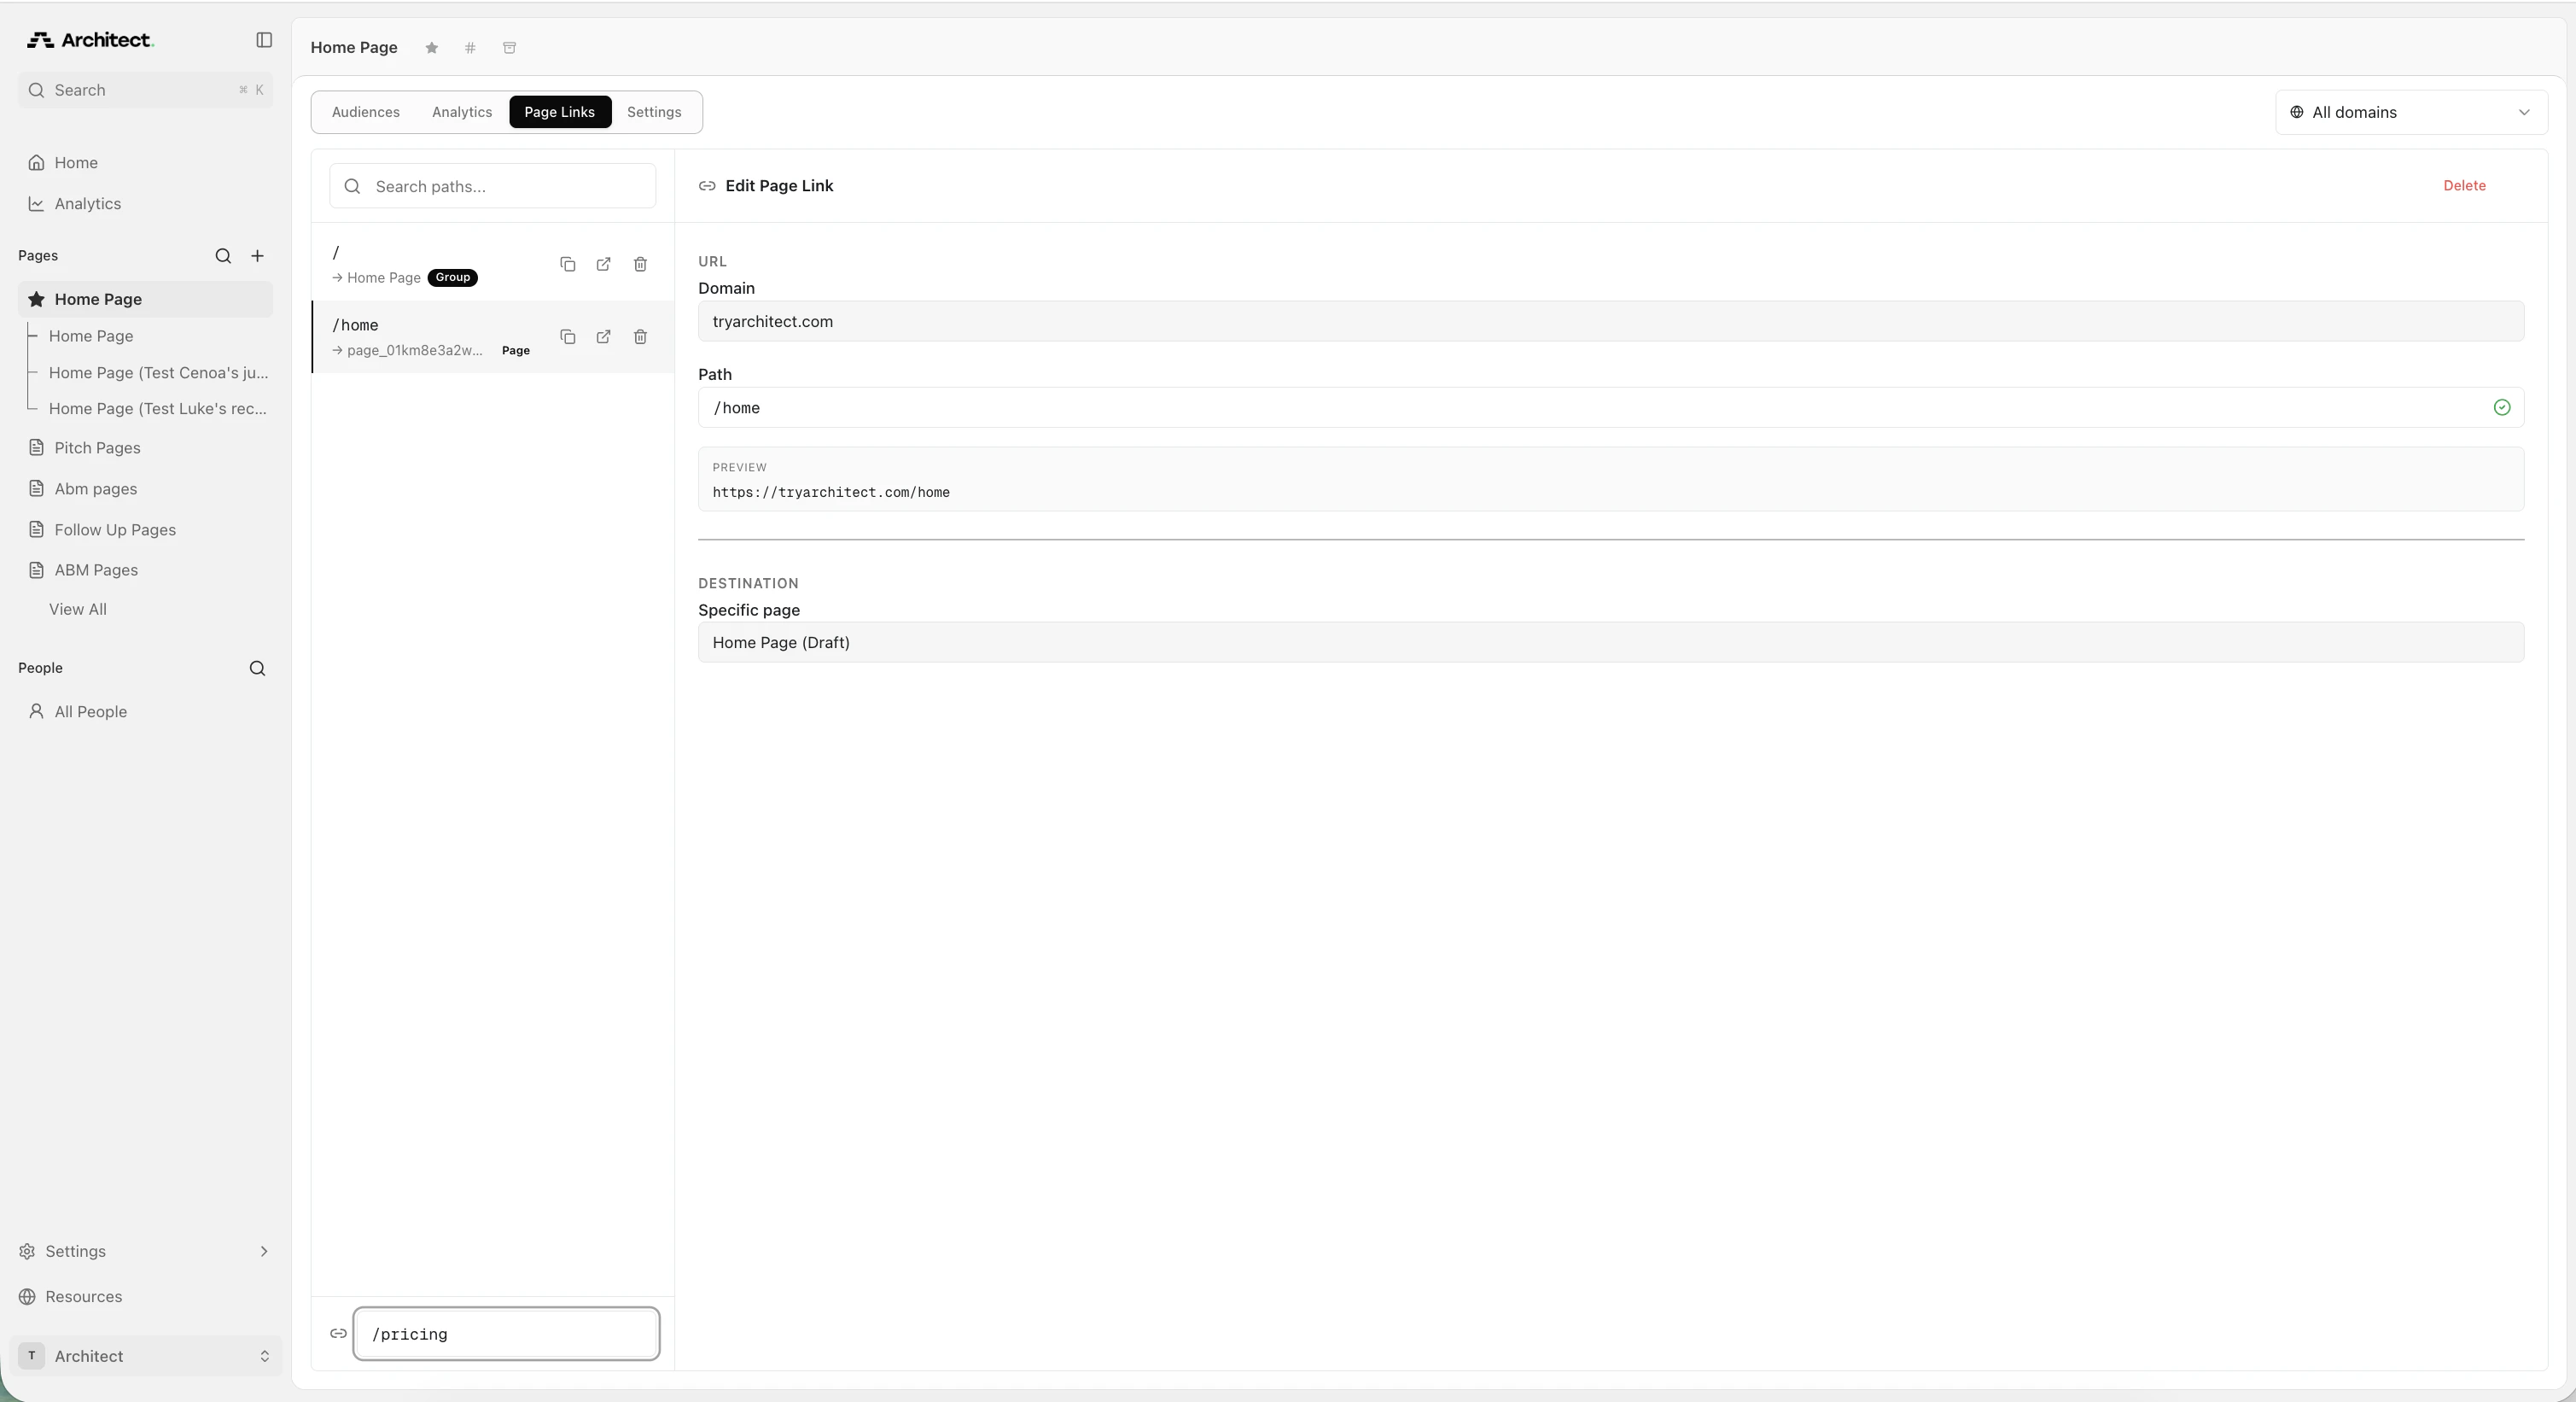This screenshot has width=2576, height=1402.
Task: Select View All under ABM Pages
Action: point(77,609)
